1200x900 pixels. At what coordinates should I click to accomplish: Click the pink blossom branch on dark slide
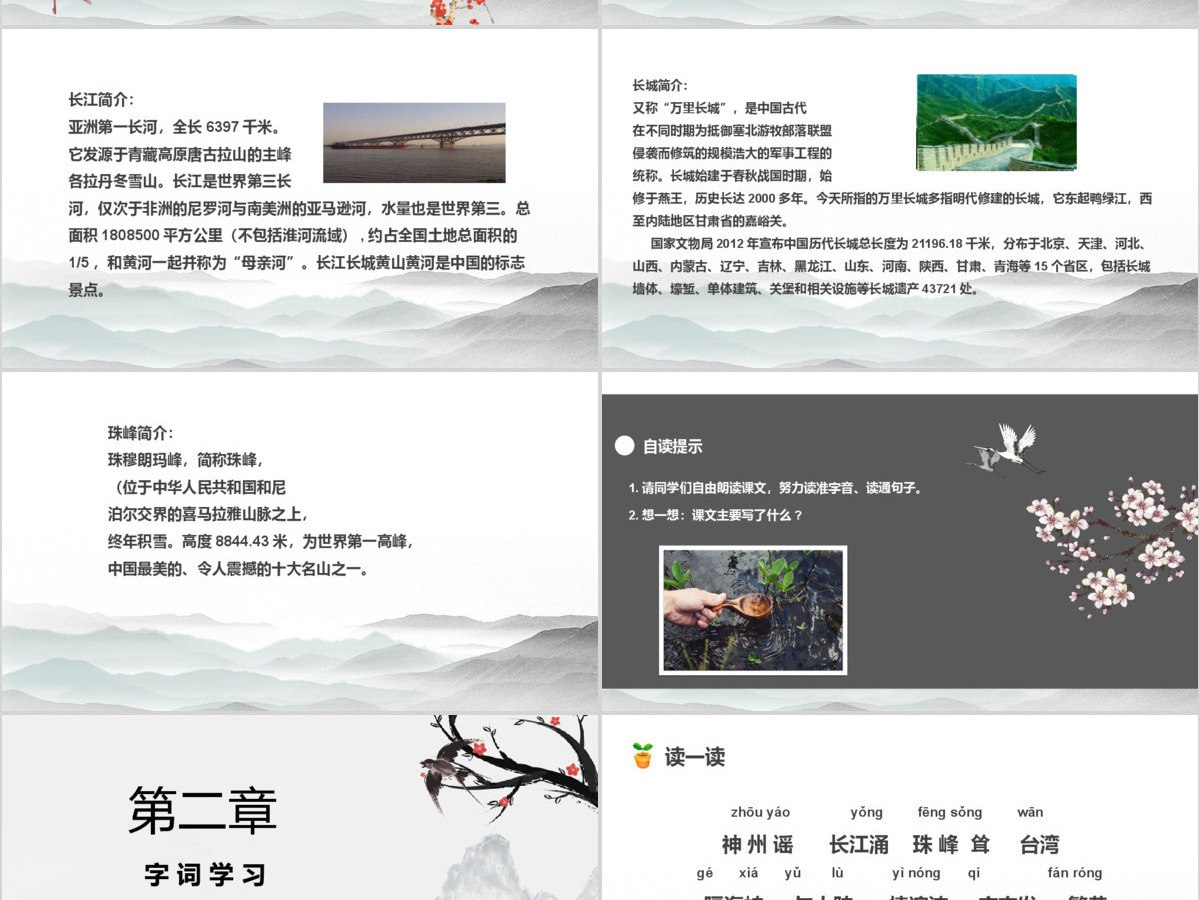click(1112, 545)
